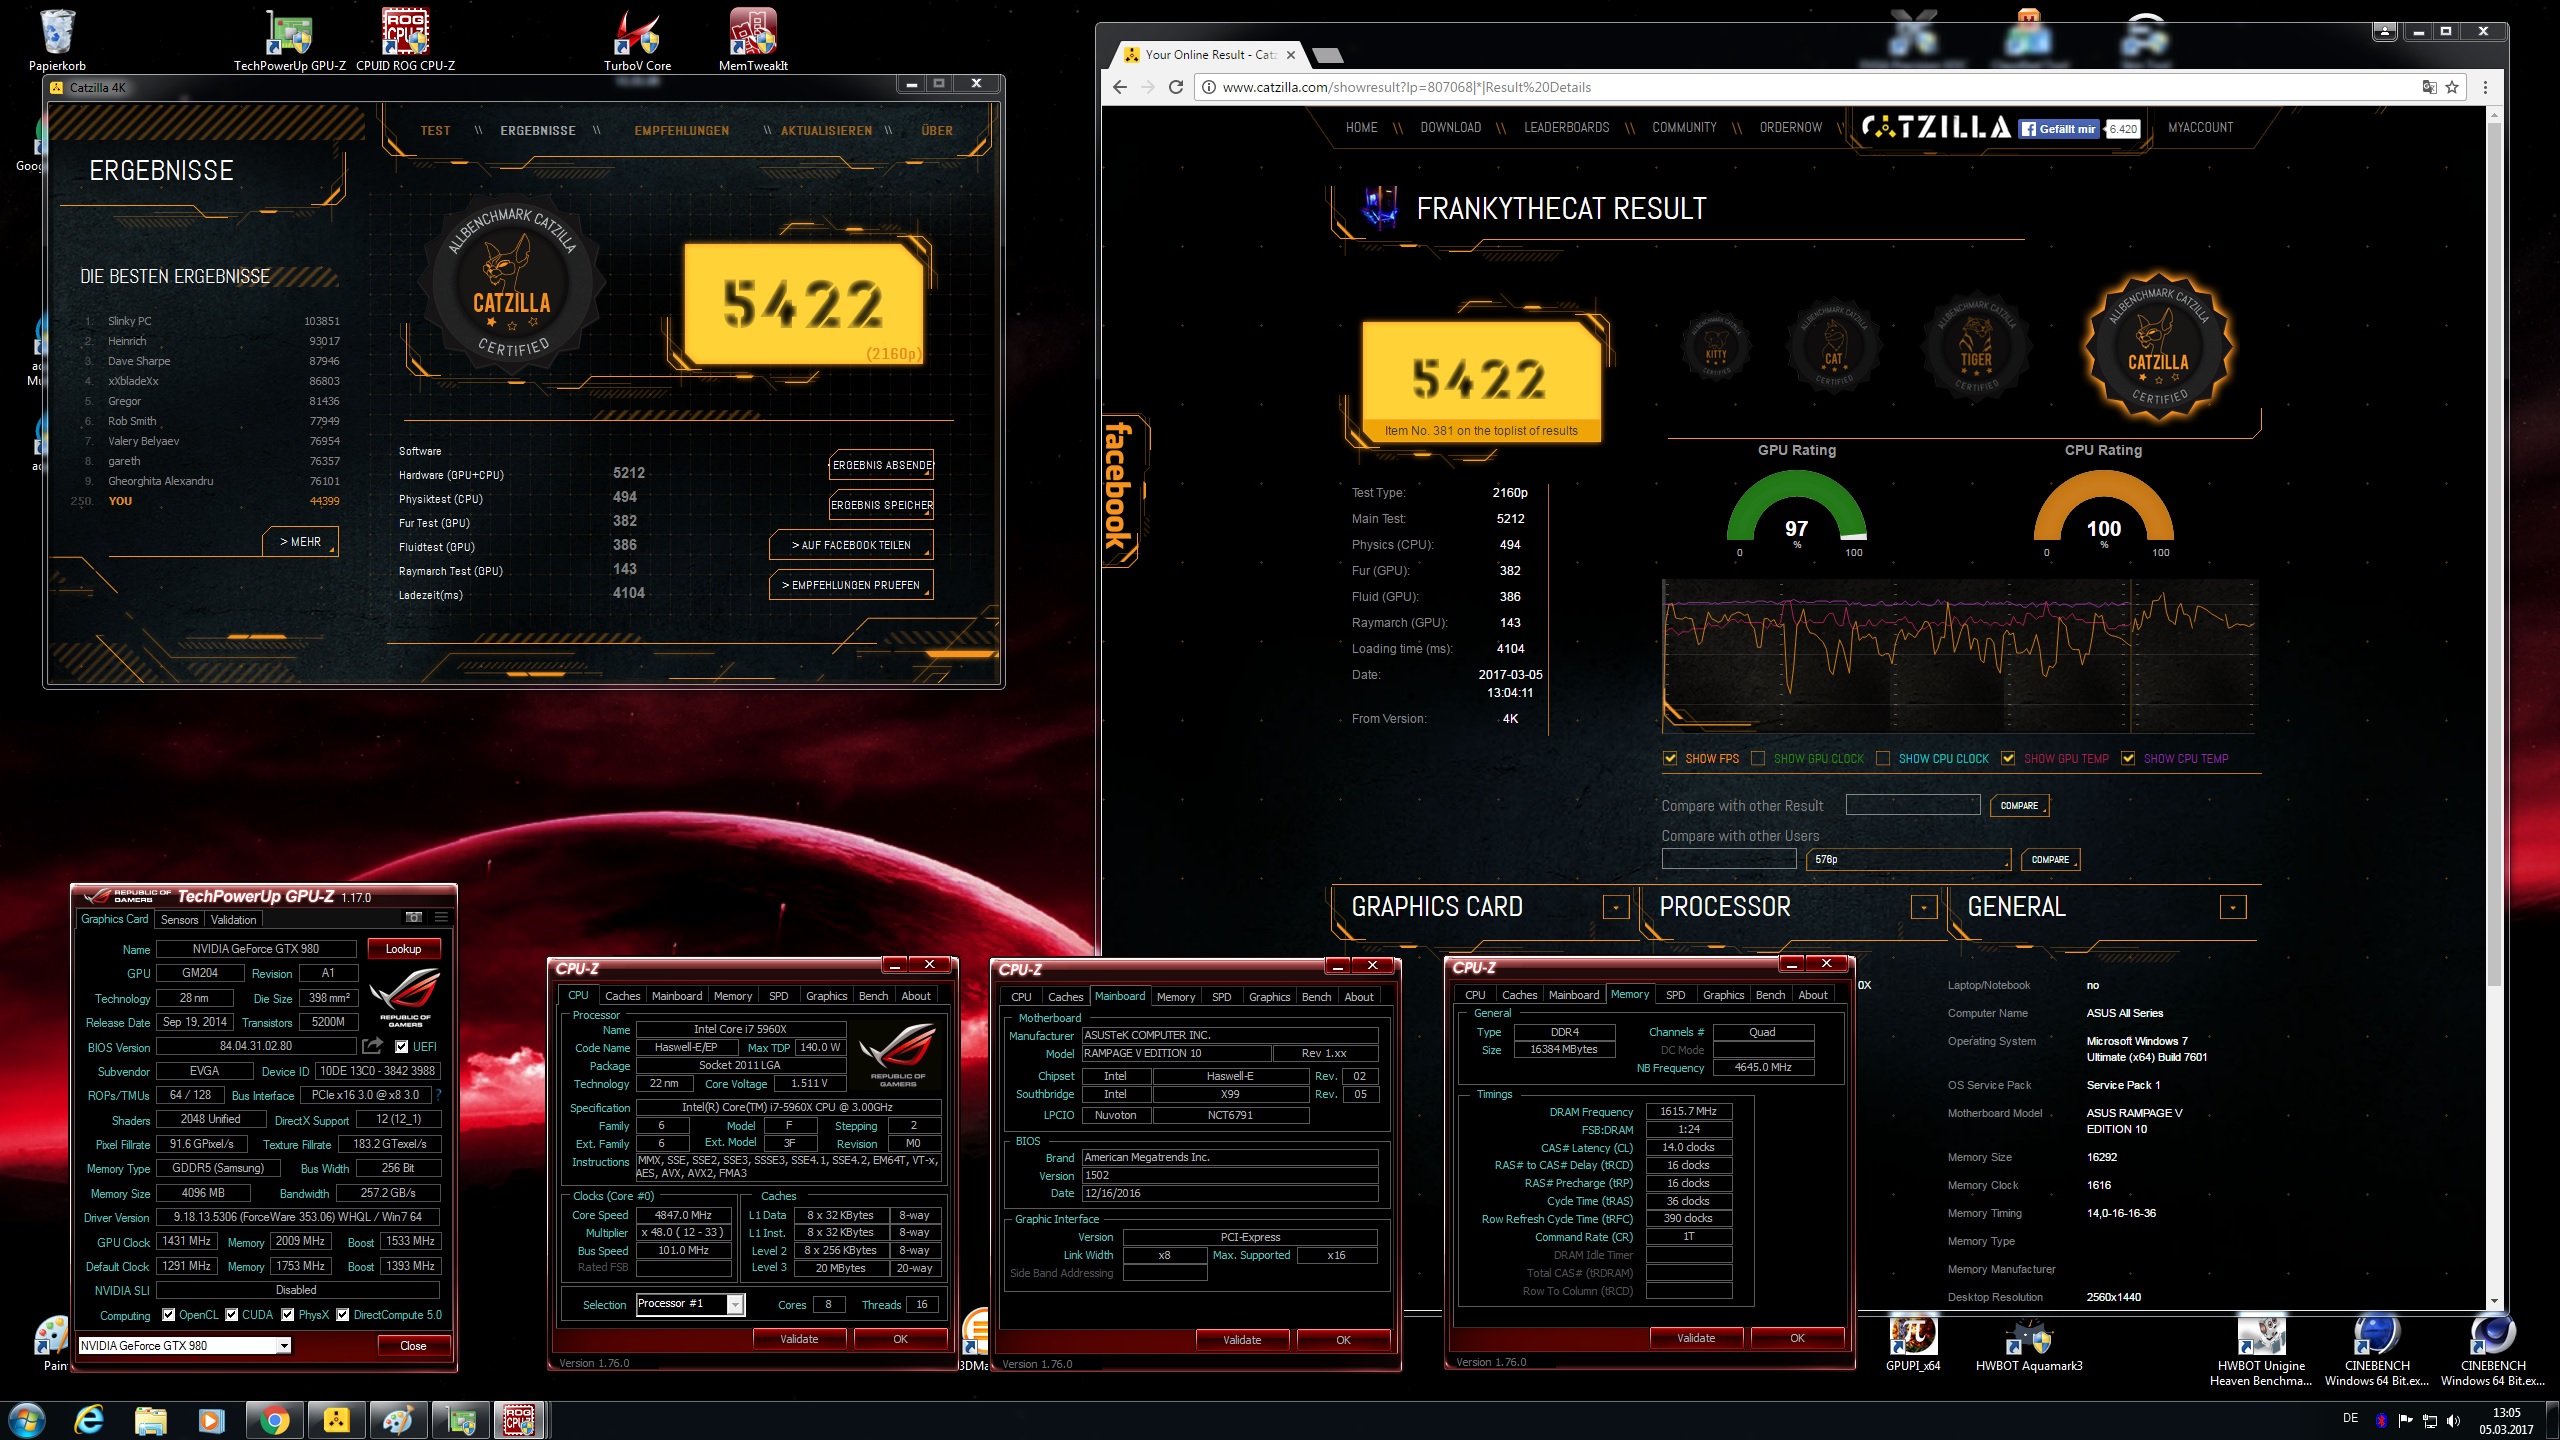Open CPUID ROG CPU-Z desktop shortcut
This screenshot has height=1440, width=2560.
tap(406, 40)
